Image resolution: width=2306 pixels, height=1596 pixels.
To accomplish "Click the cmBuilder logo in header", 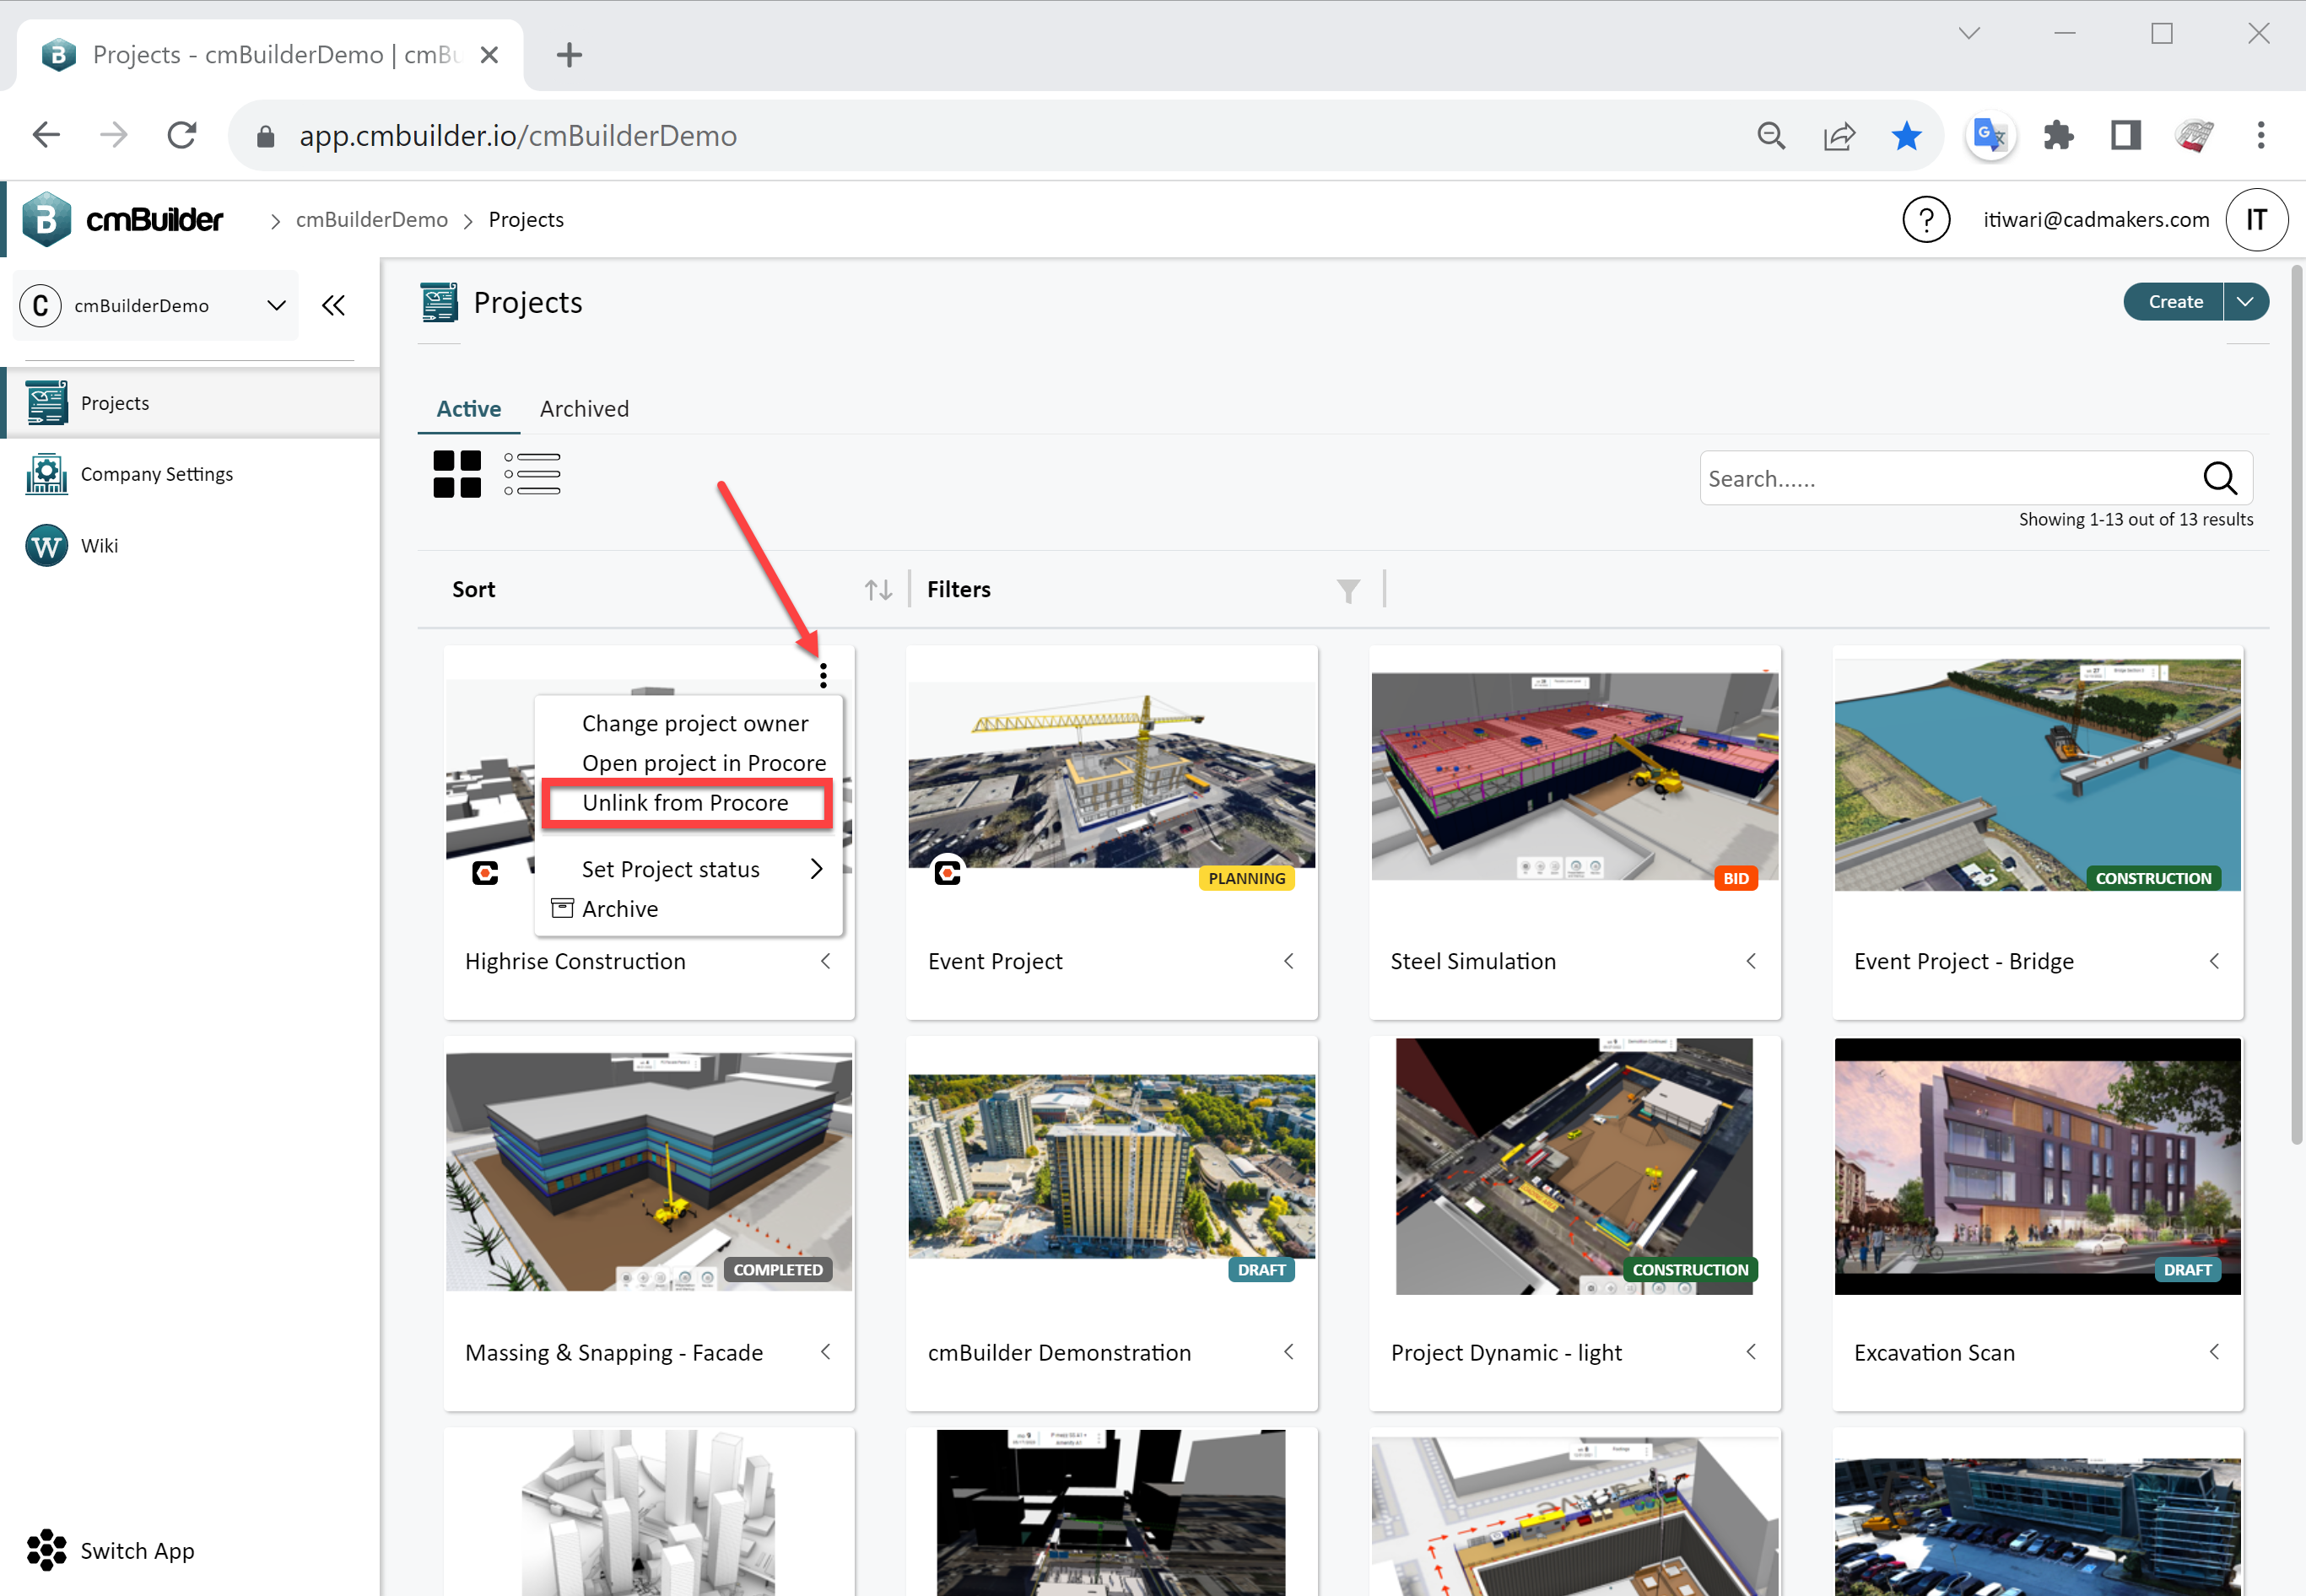I will pos(122,219).
